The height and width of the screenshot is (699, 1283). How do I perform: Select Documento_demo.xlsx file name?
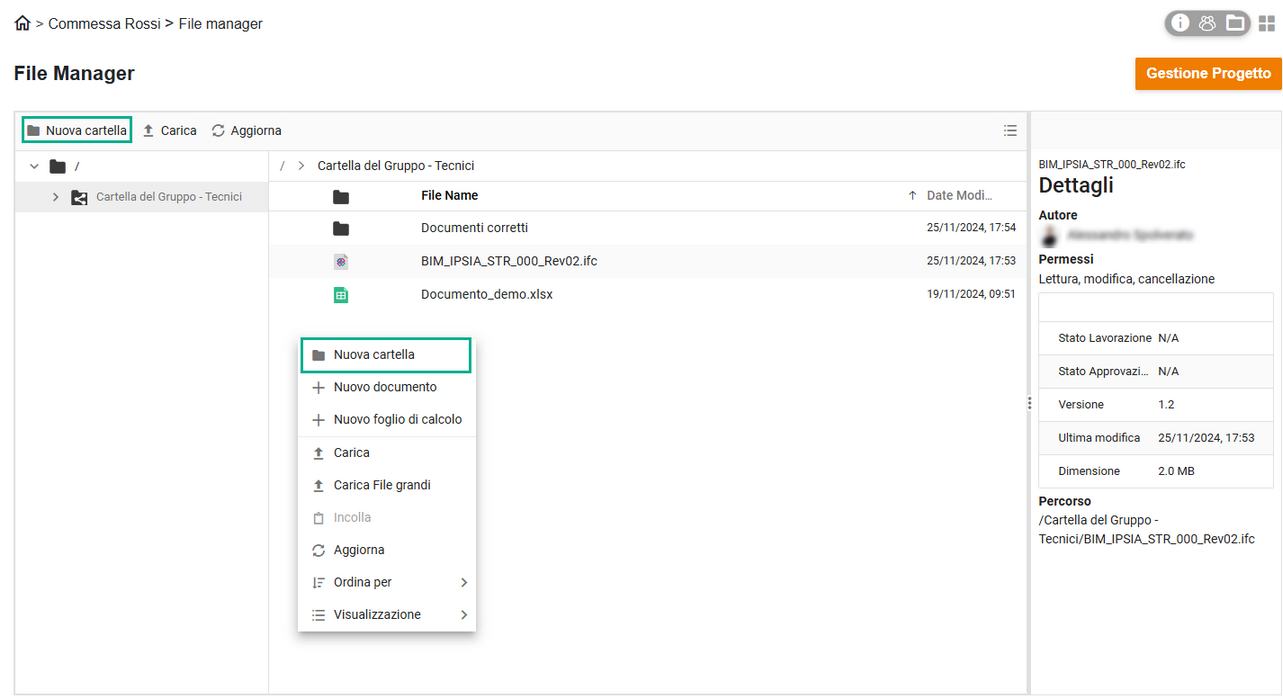[x=487, y=295]
